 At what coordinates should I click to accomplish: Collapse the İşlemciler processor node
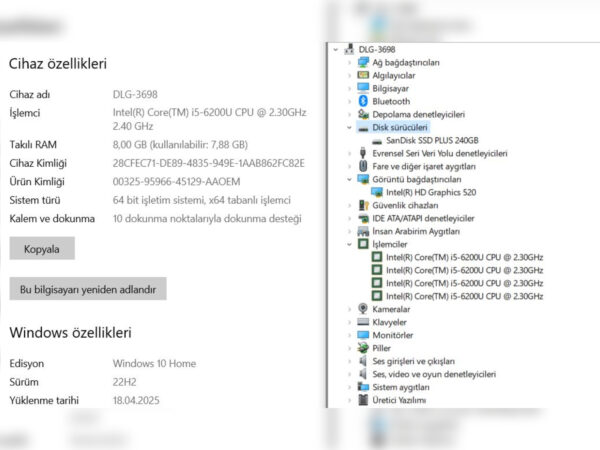tap(349, 244)
